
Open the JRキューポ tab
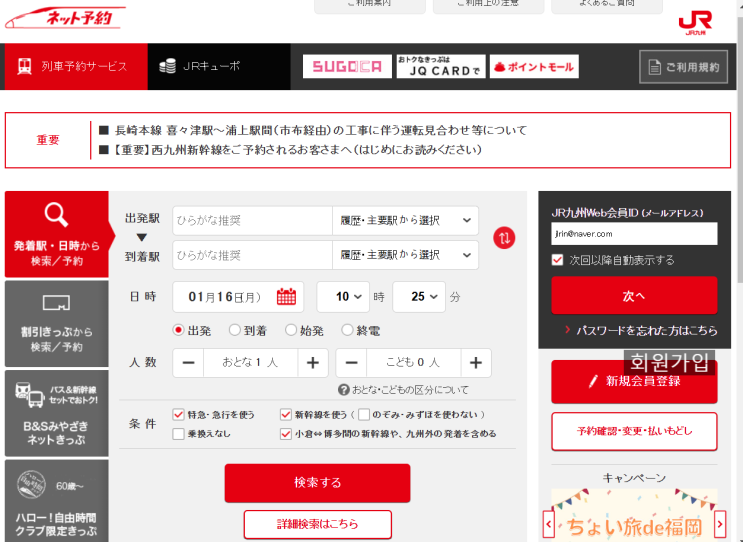click(219, 66)
